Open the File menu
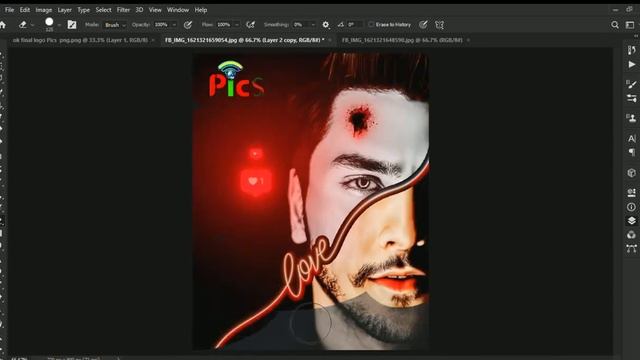This screenshot has height=360, width=640. 9,10
